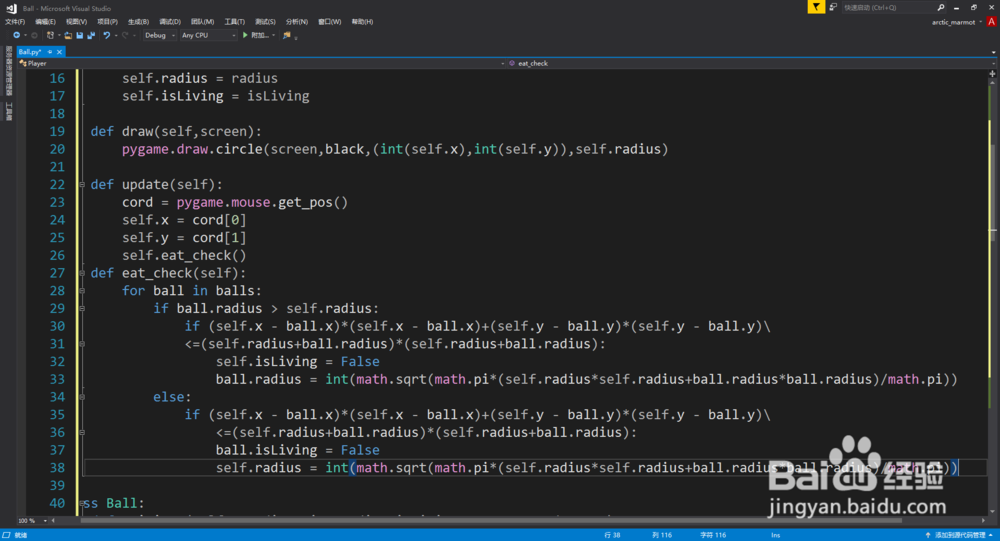
Task: Click the feedback icon beside quick launch
Action: tap(833, 7)
